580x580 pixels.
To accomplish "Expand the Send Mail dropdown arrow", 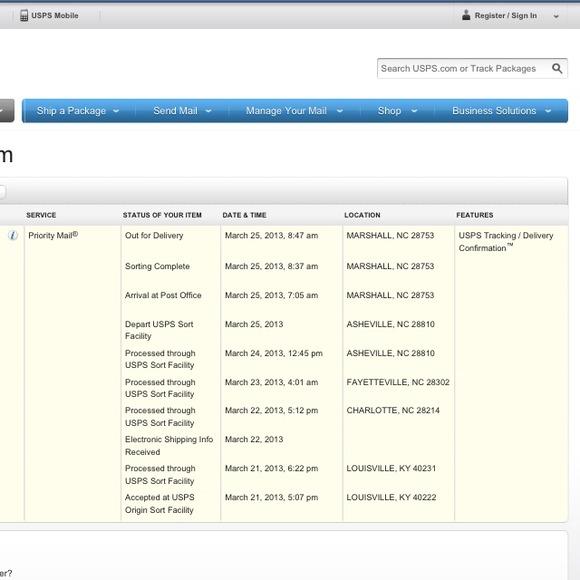I will (x=208, y=111).
